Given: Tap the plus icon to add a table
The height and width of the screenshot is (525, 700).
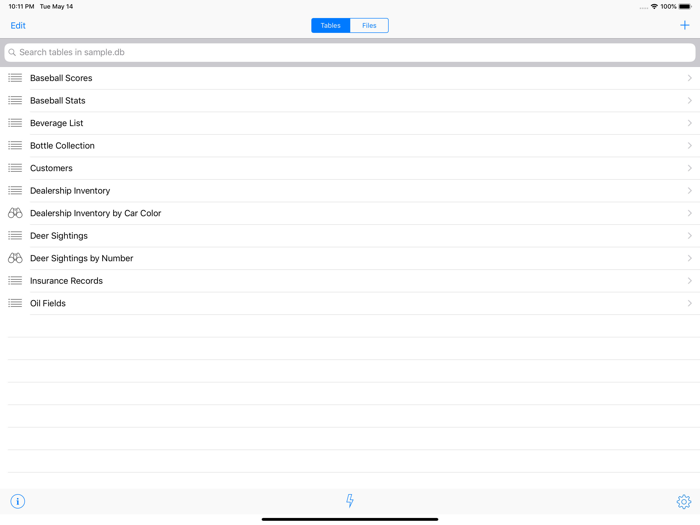Looking at the screenshot, I should 684,25.
